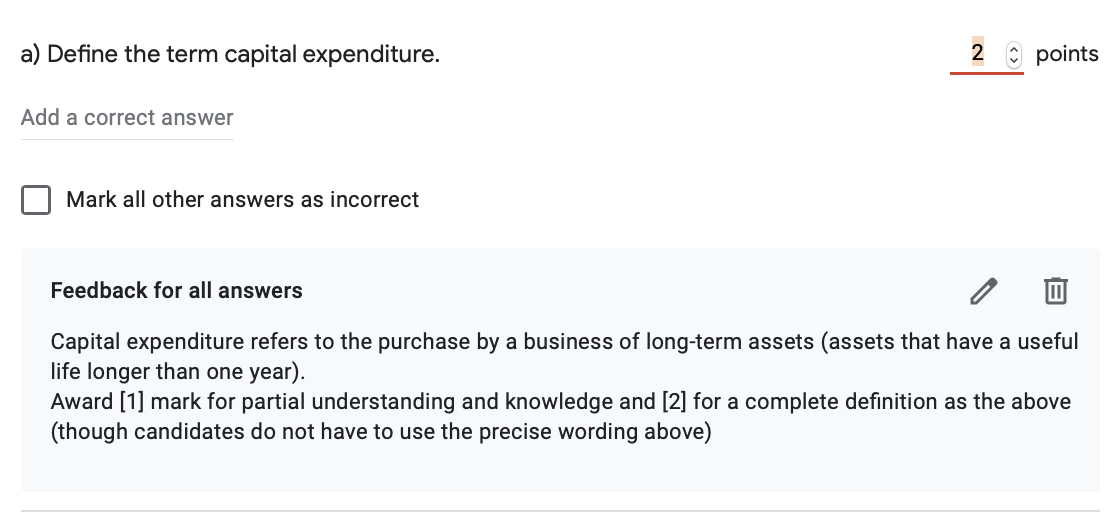Click the empty bottom area of the feedback box
Viewport: 1112px width, 522px height.
tap(560, 468)
